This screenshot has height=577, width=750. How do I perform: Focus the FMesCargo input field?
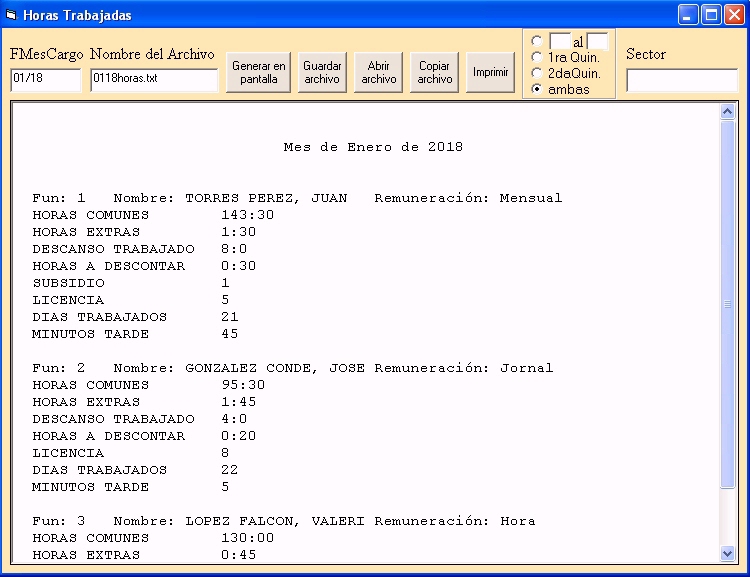(x=45, y=80)
